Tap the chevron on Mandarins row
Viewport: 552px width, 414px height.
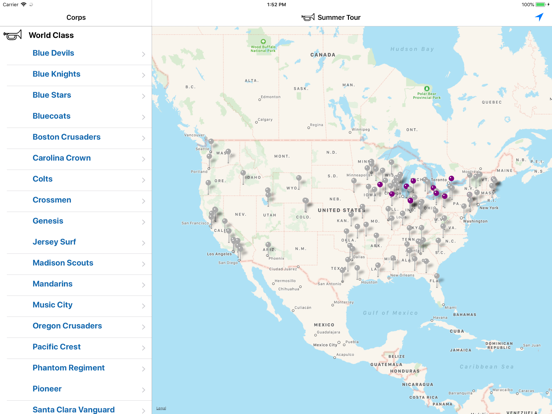point(143,285)
